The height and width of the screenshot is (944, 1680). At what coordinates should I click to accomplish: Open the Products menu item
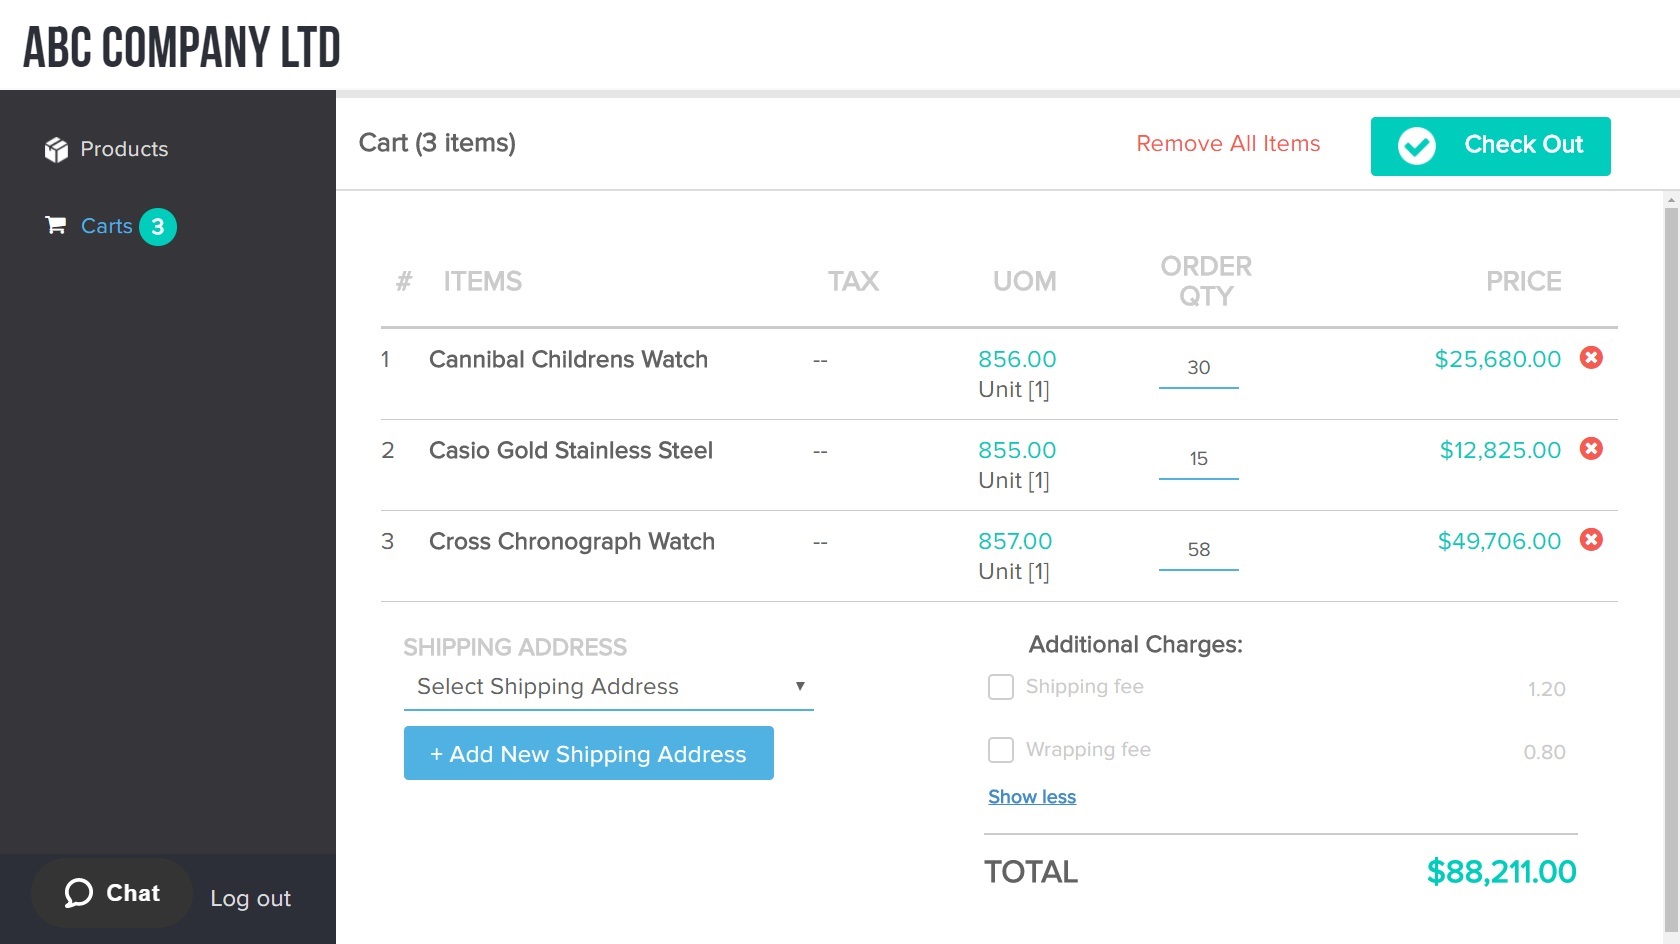(124, 149)
